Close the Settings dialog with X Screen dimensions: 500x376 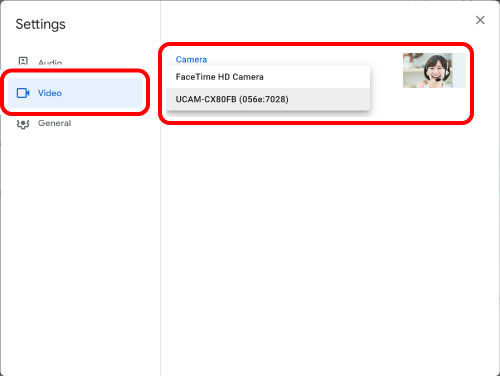point(480,20)
